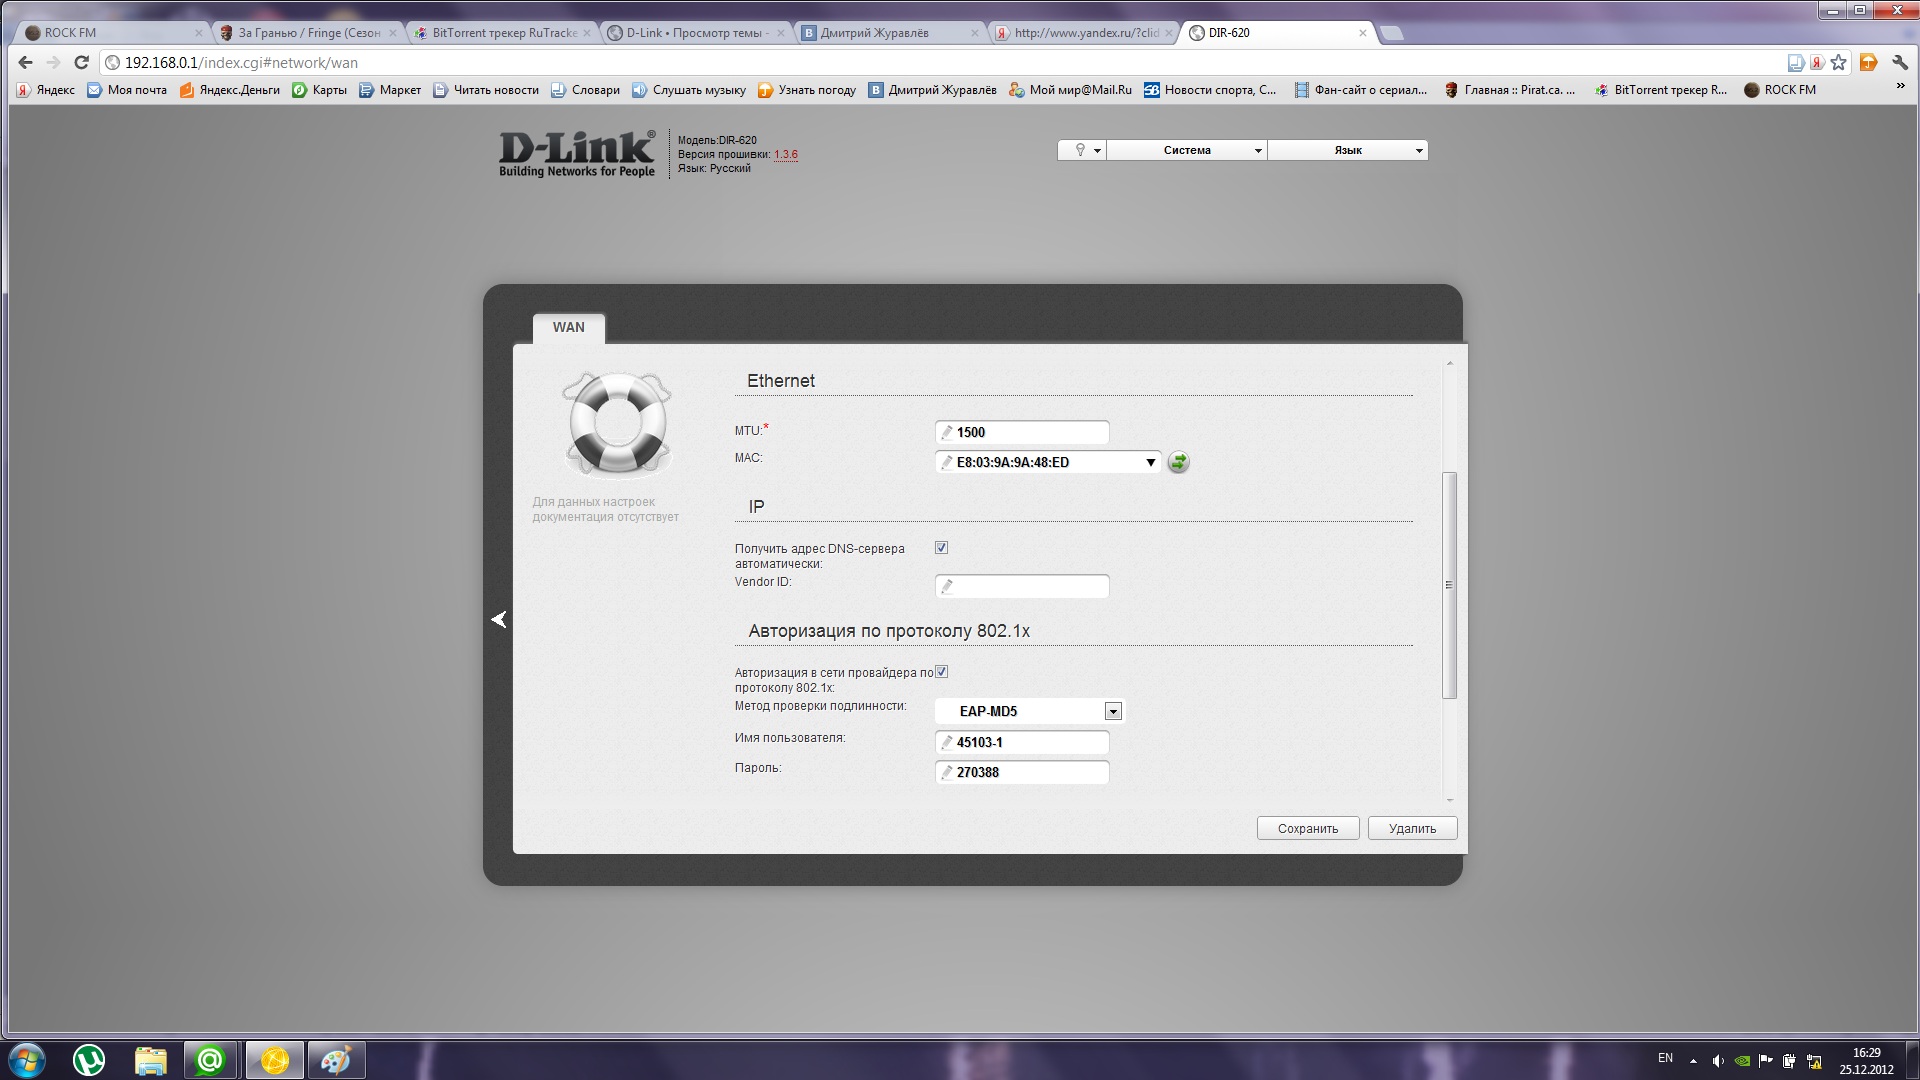Switch to the yandex.ru browser tab
The height and width of the screenshot is (1080, 1920).
click(x=1084, y=33)
